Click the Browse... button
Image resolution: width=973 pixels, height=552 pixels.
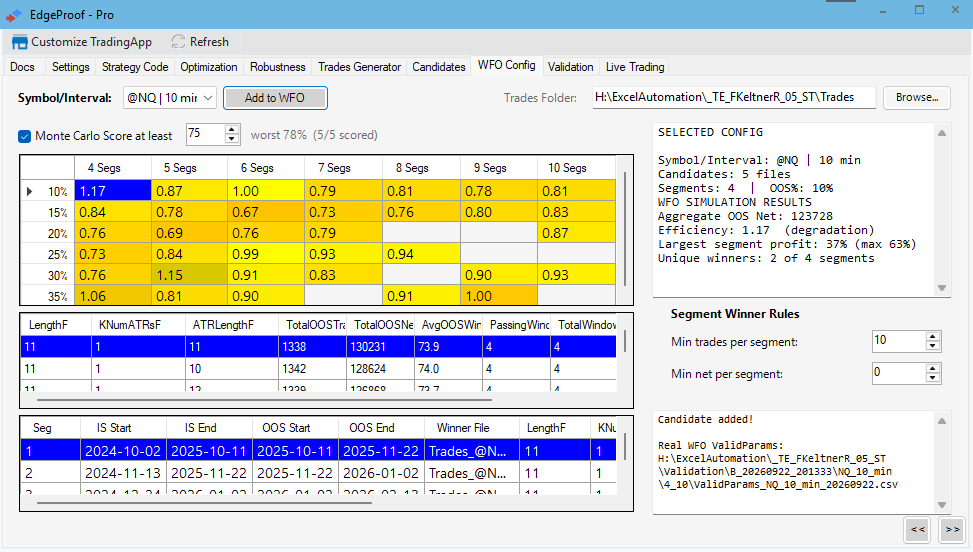[917, 97]
